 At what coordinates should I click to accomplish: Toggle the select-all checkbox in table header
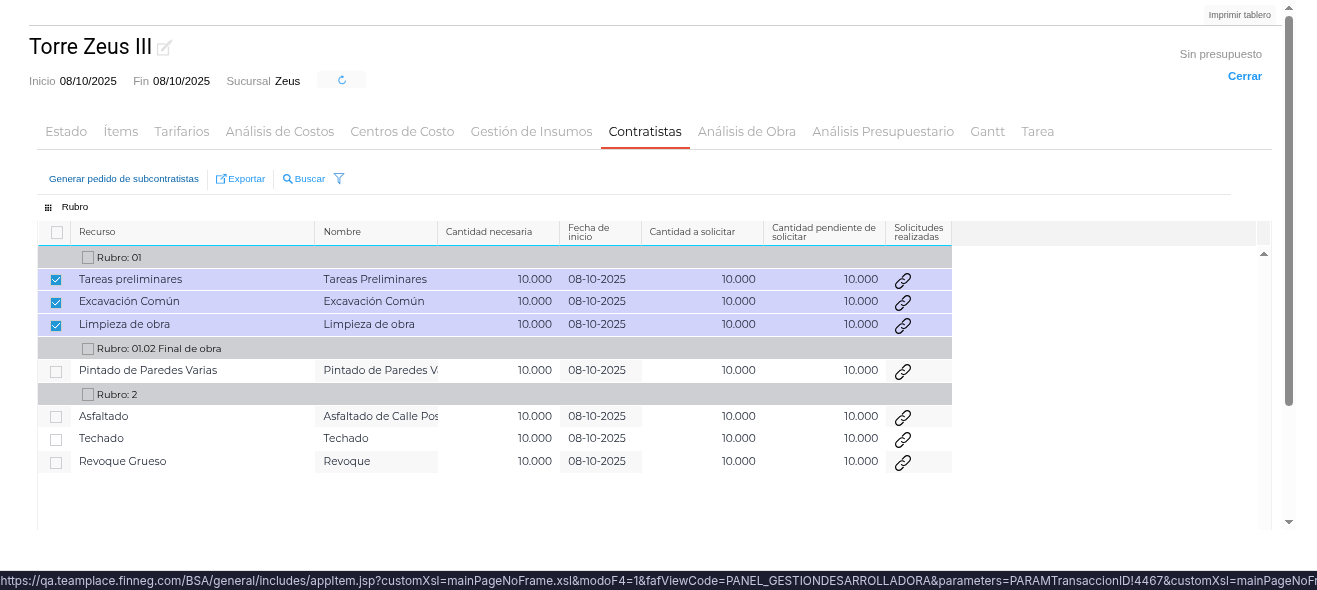pyautogui.click(x=57, y=232)
